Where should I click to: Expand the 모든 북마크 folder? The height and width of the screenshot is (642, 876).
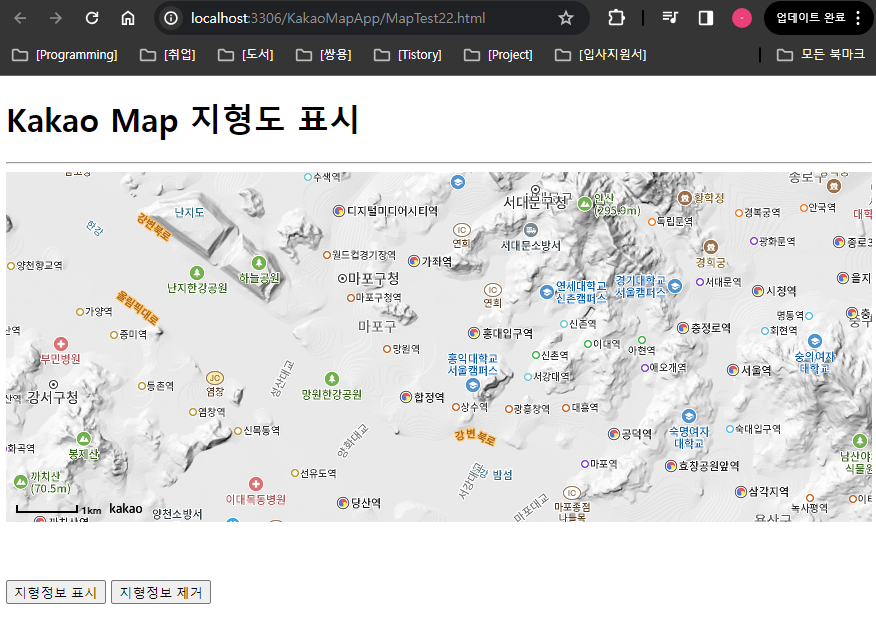(x=821, y=55)
